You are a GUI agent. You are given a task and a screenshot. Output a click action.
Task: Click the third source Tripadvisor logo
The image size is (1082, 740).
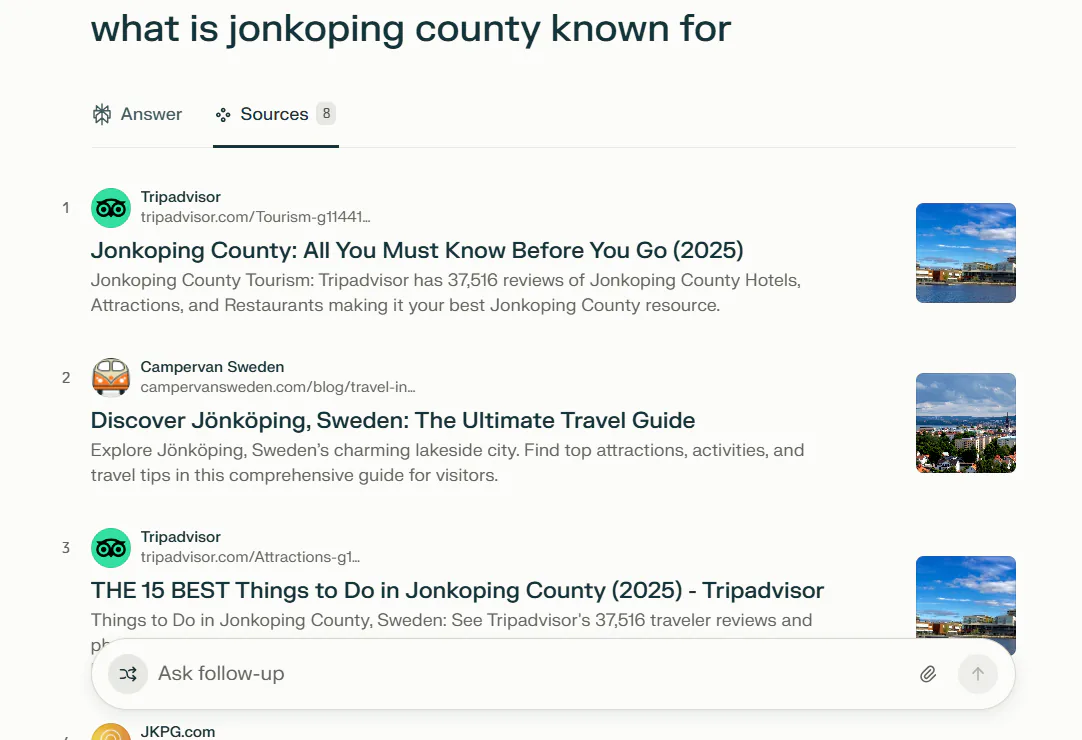click(110, 547)
